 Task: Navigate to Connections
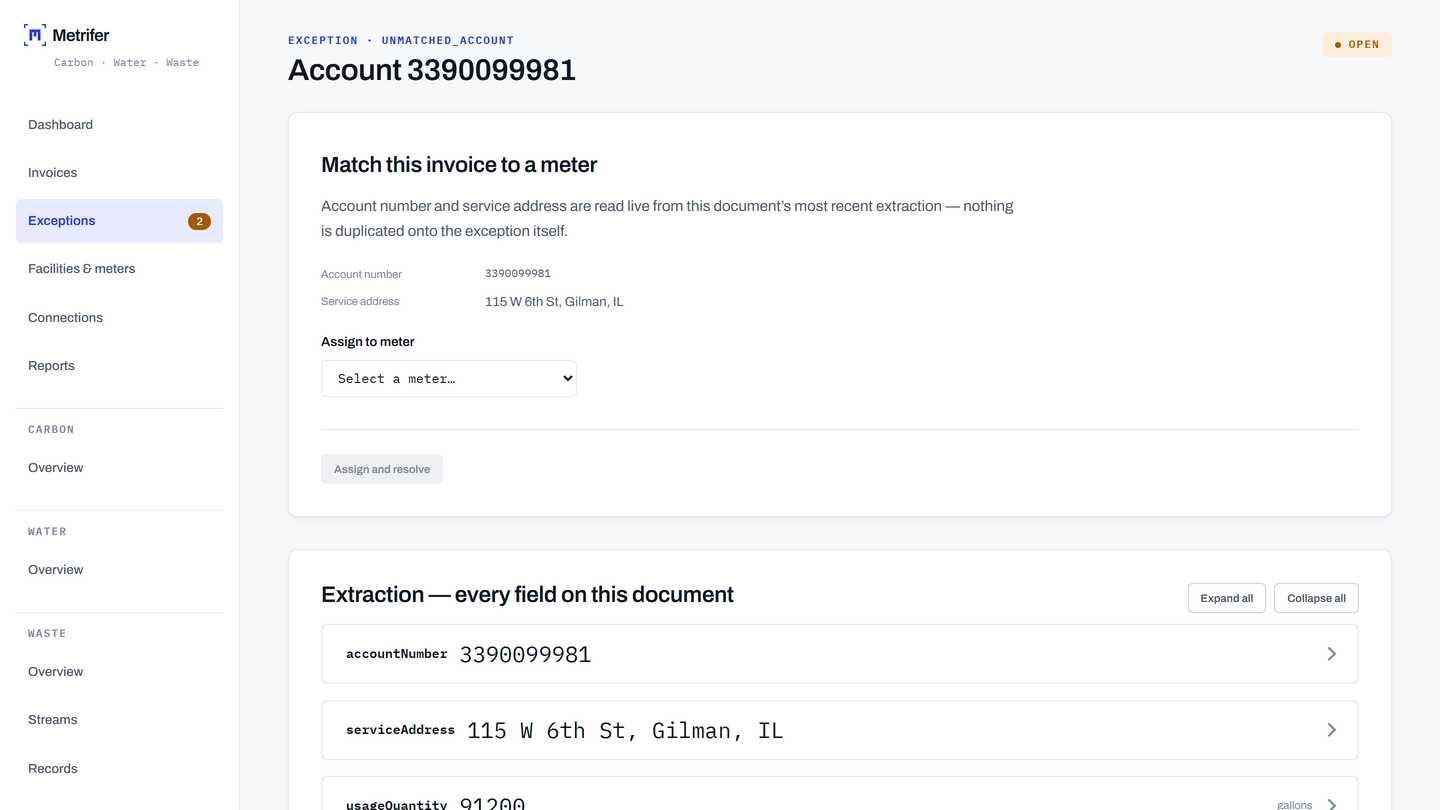[x=119, y=318]
